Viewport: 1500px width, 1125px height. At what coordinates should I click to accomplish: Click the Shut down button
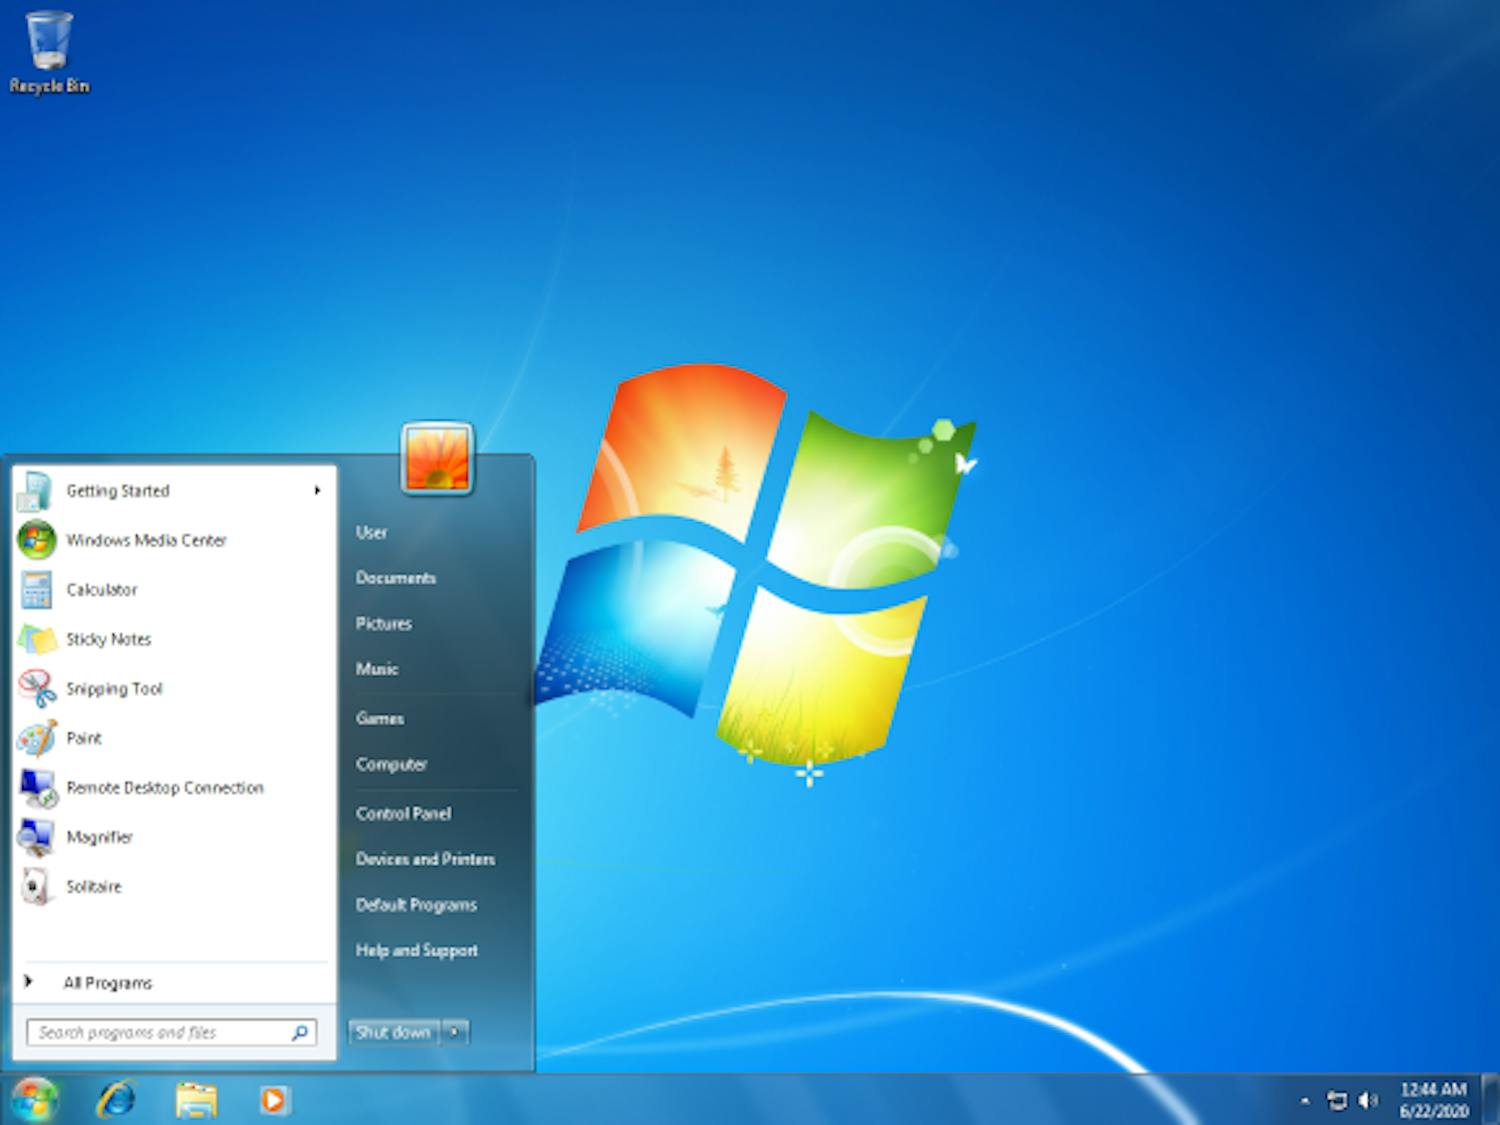(x=392, y=1032)
